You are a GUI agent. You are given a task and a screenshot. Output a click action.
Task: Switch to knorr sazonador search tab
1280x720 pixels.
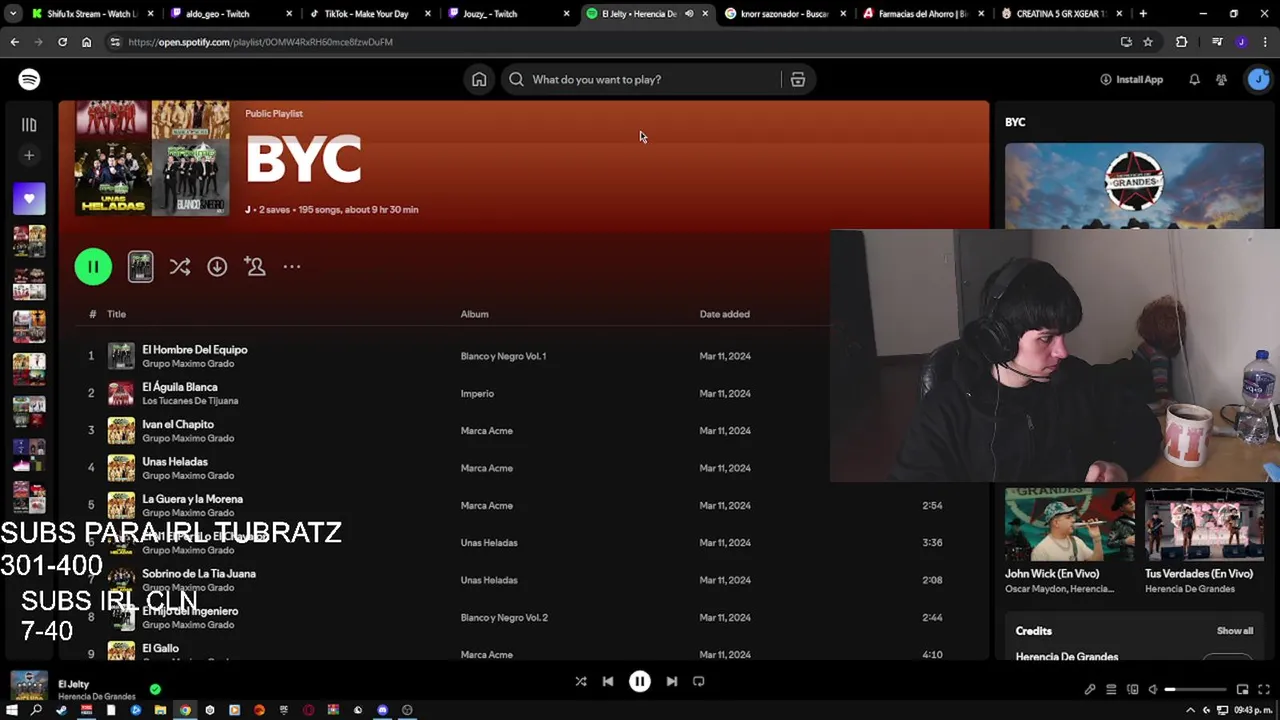pyautogui.click(x=784, y=14)
